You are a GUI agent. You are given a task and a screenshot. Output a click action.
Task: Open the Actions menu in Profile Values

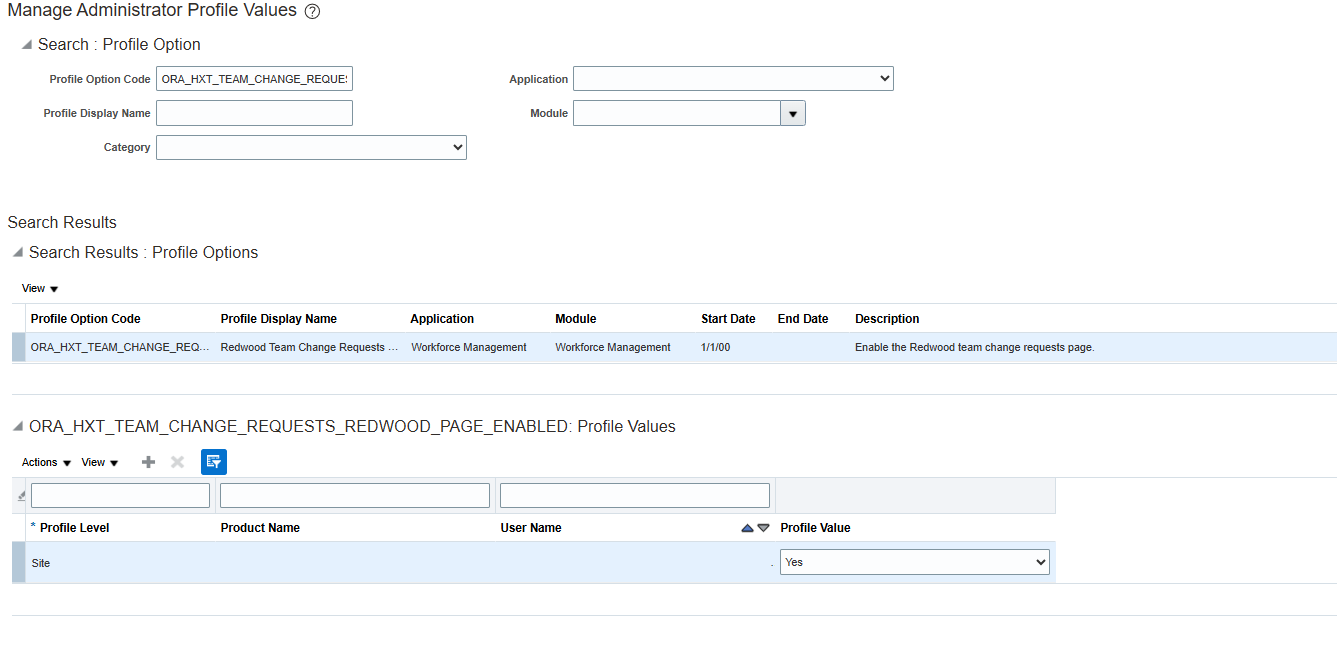46,462
